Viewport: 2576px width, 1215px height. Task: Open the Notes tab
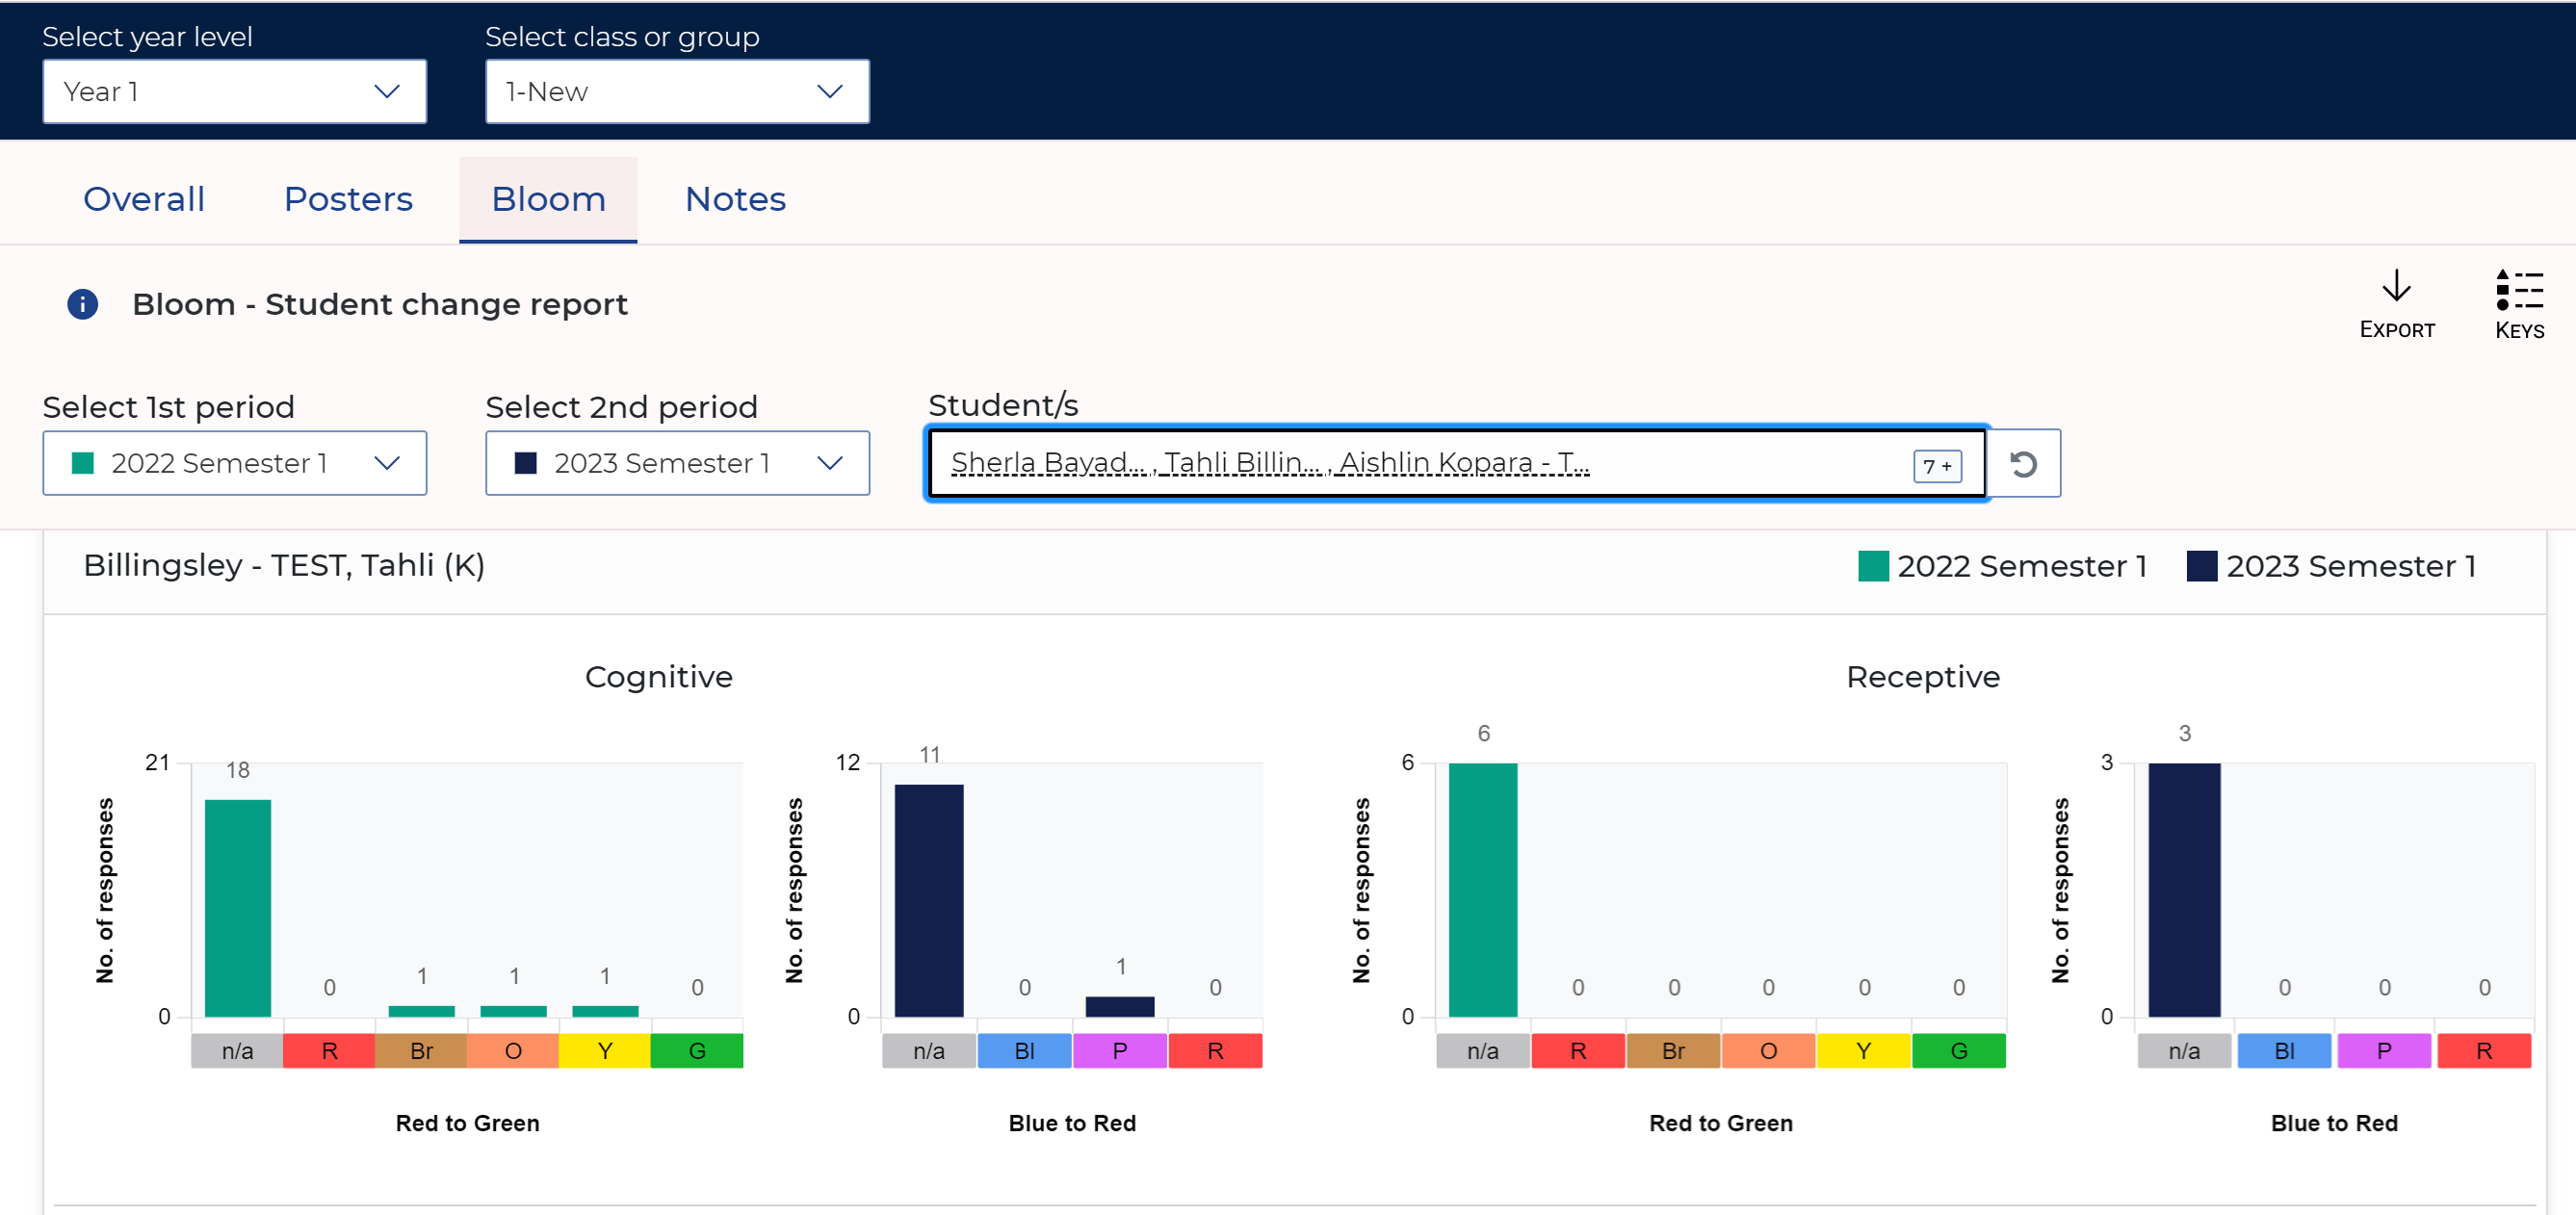[735, 199]
